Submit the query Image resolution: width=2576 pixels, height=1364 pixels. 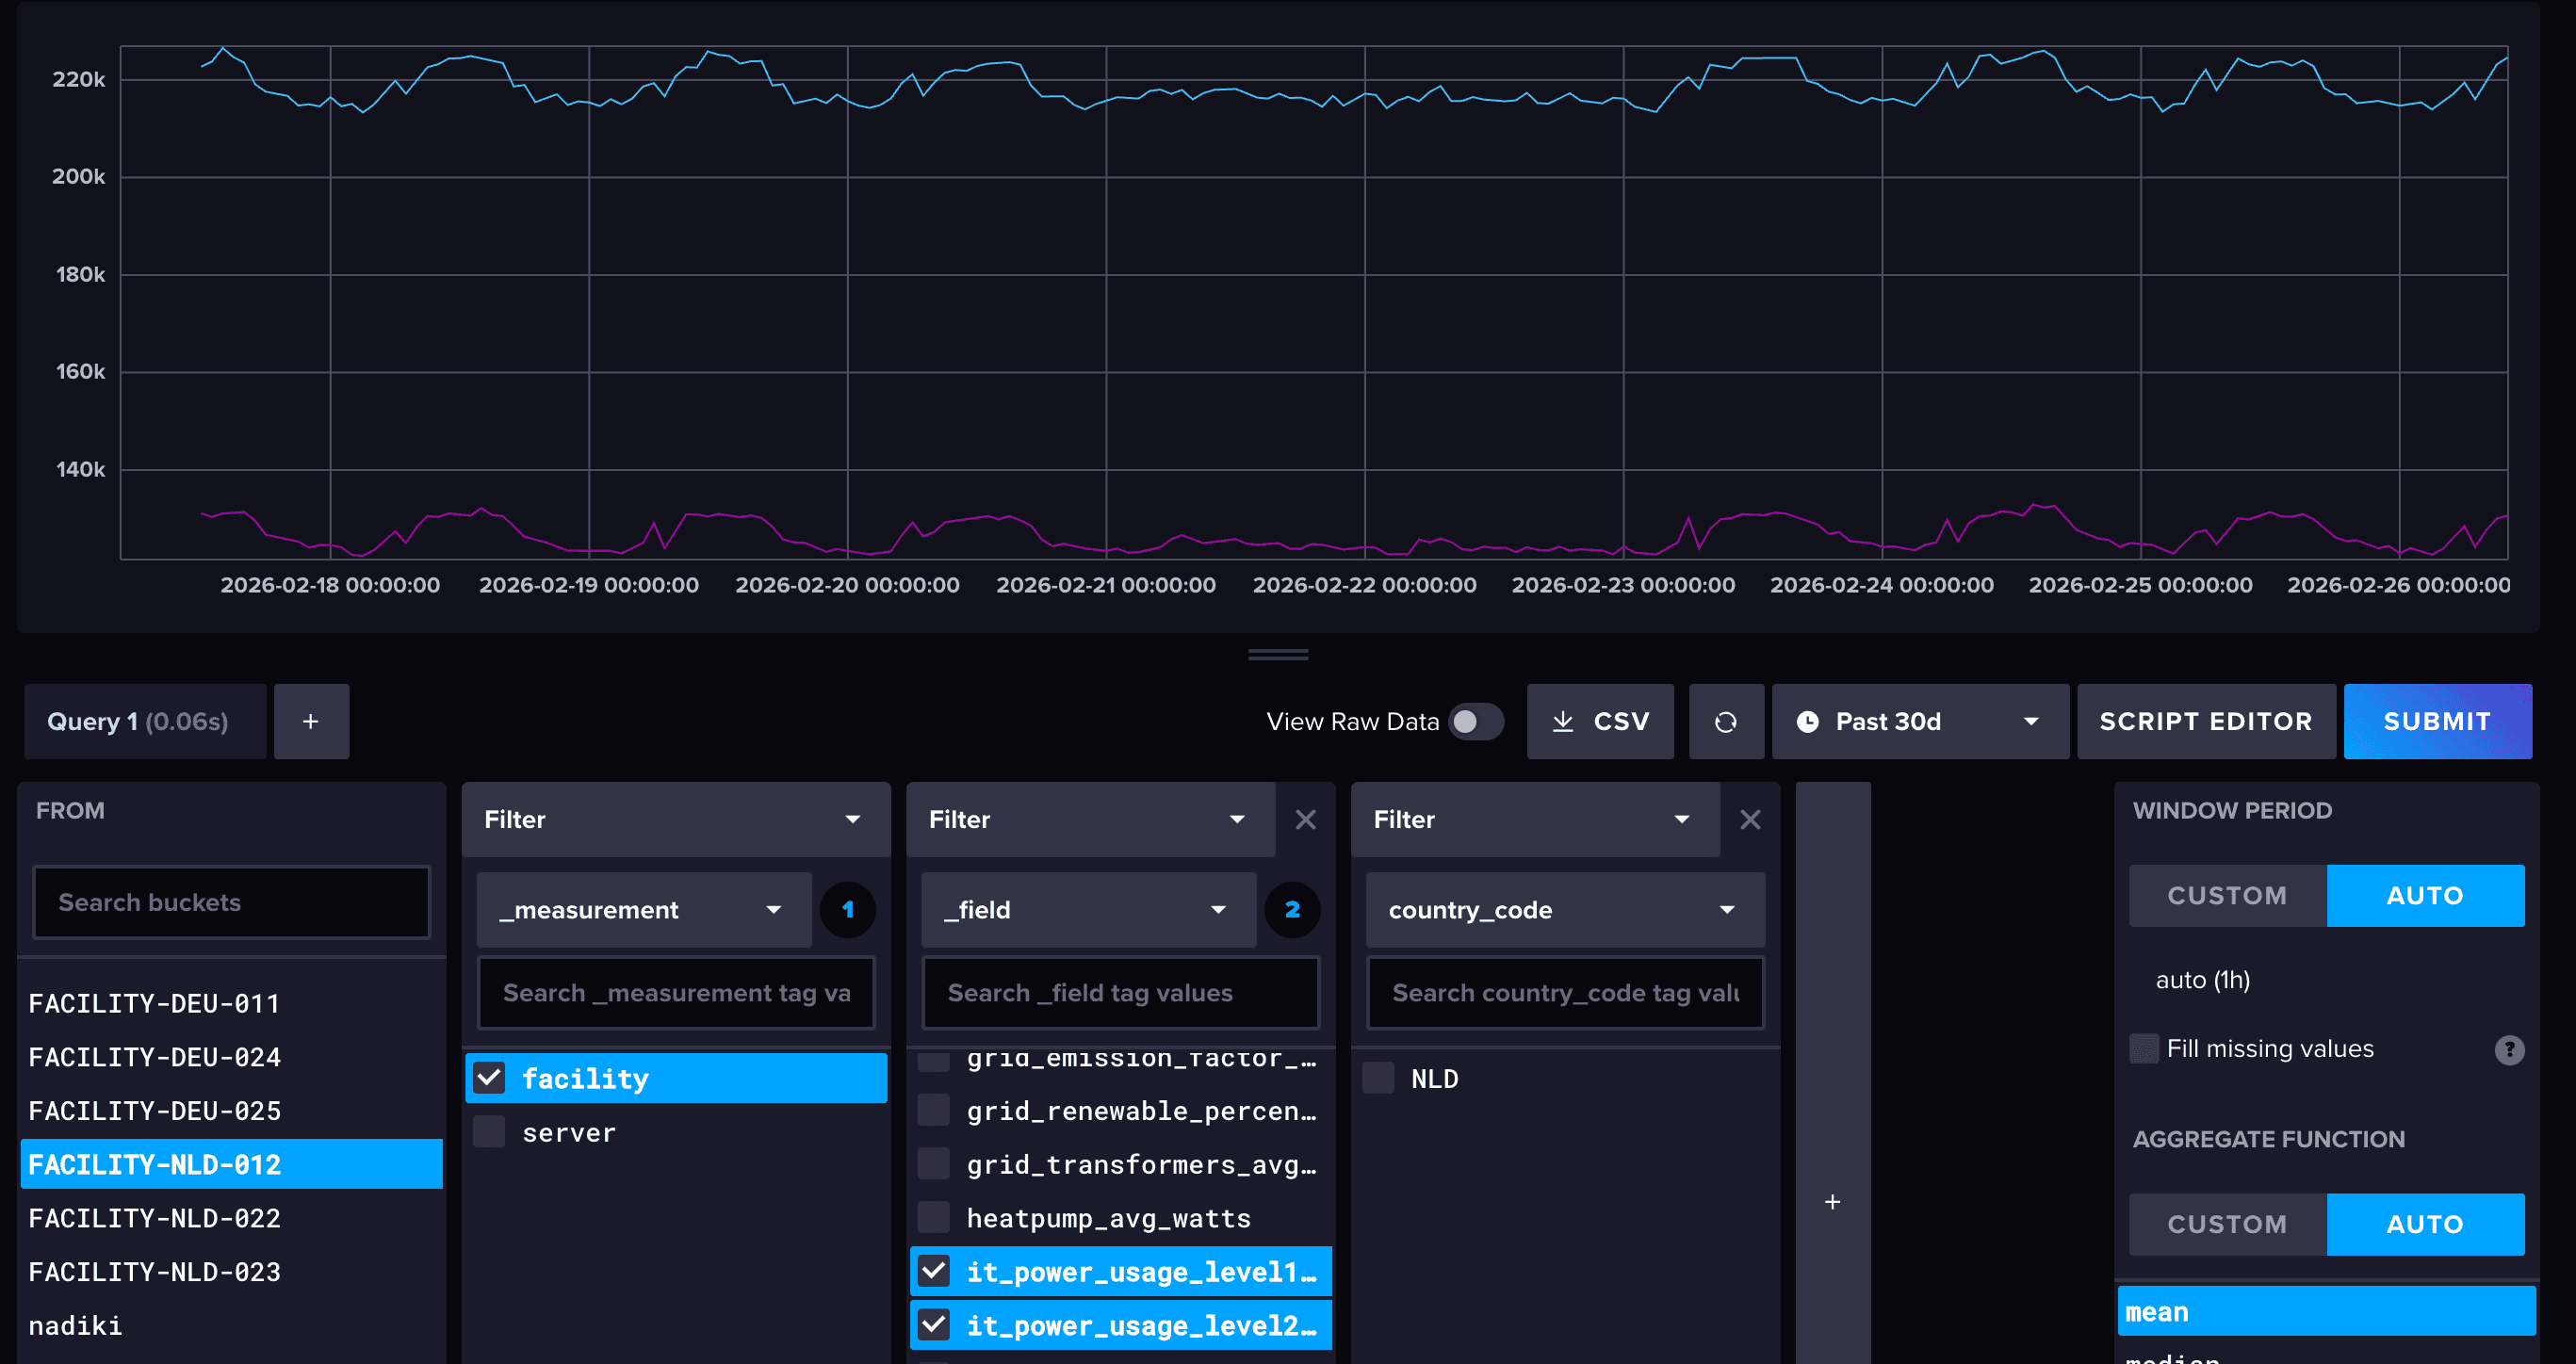click(x=2438, y=721)
